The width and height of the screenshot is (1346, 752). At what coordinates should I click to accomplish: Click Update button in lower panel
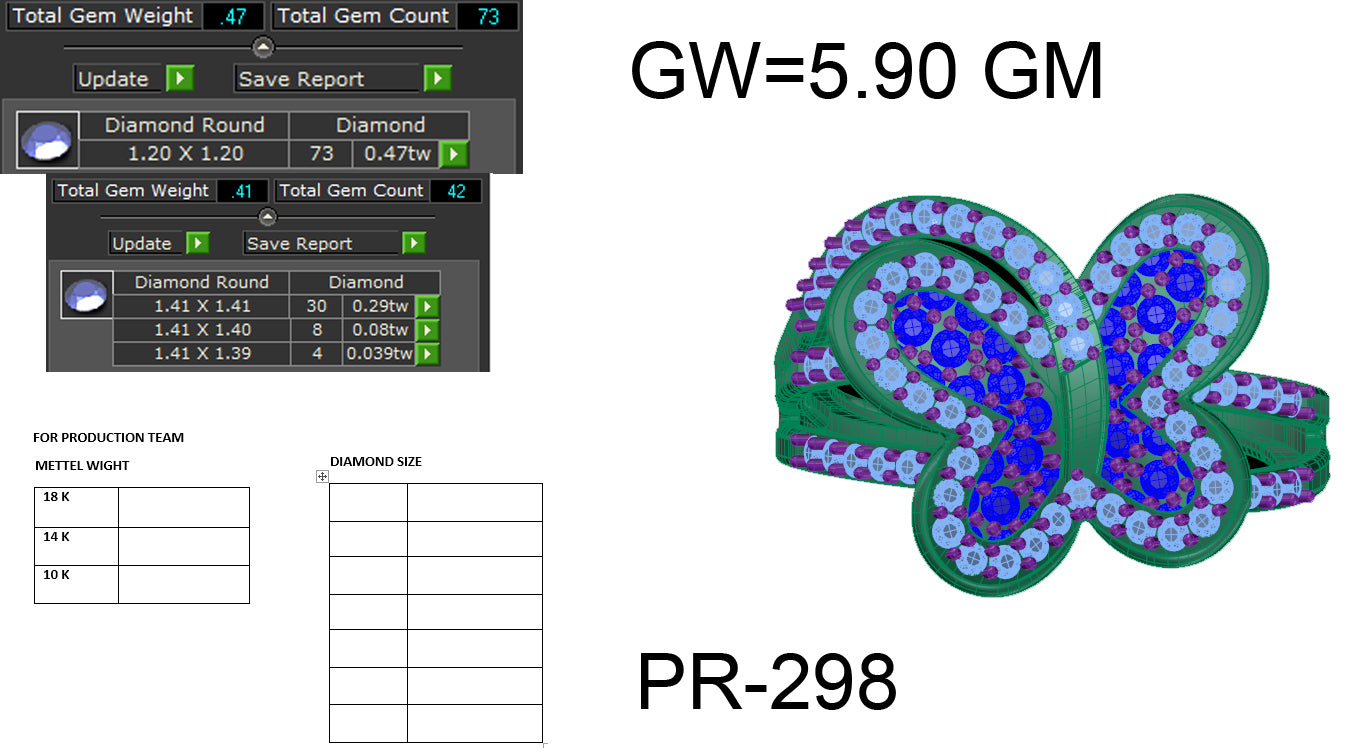[146, 243]
